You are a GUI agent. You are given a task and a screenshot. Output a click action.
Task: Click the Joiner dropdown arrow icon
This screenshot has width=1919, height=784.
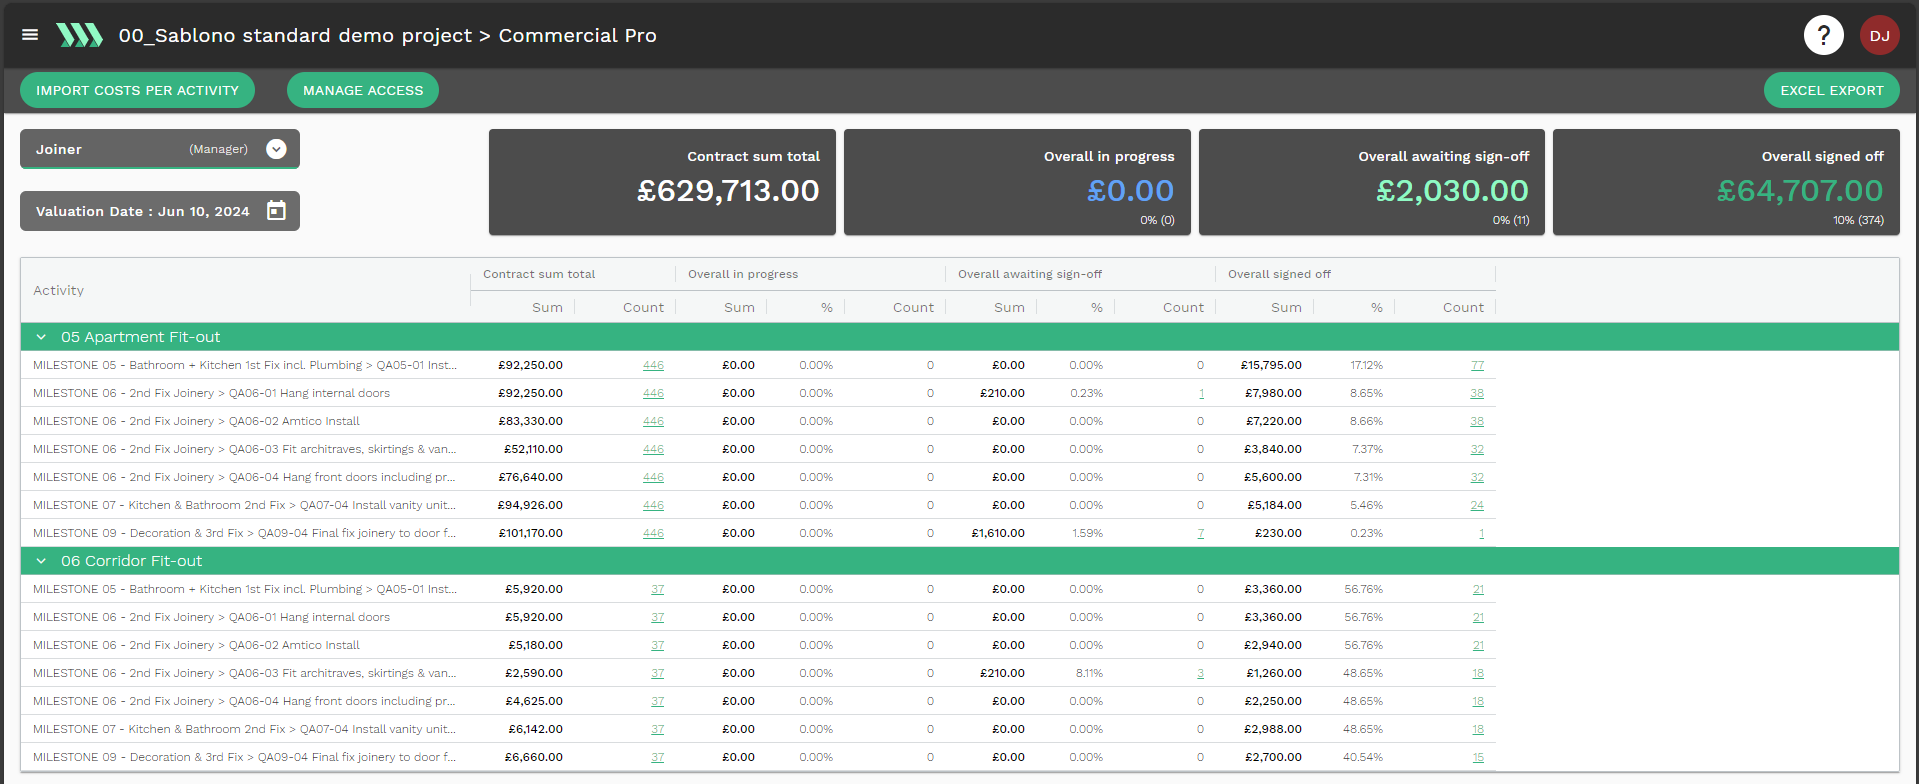(x=277, y=149)
